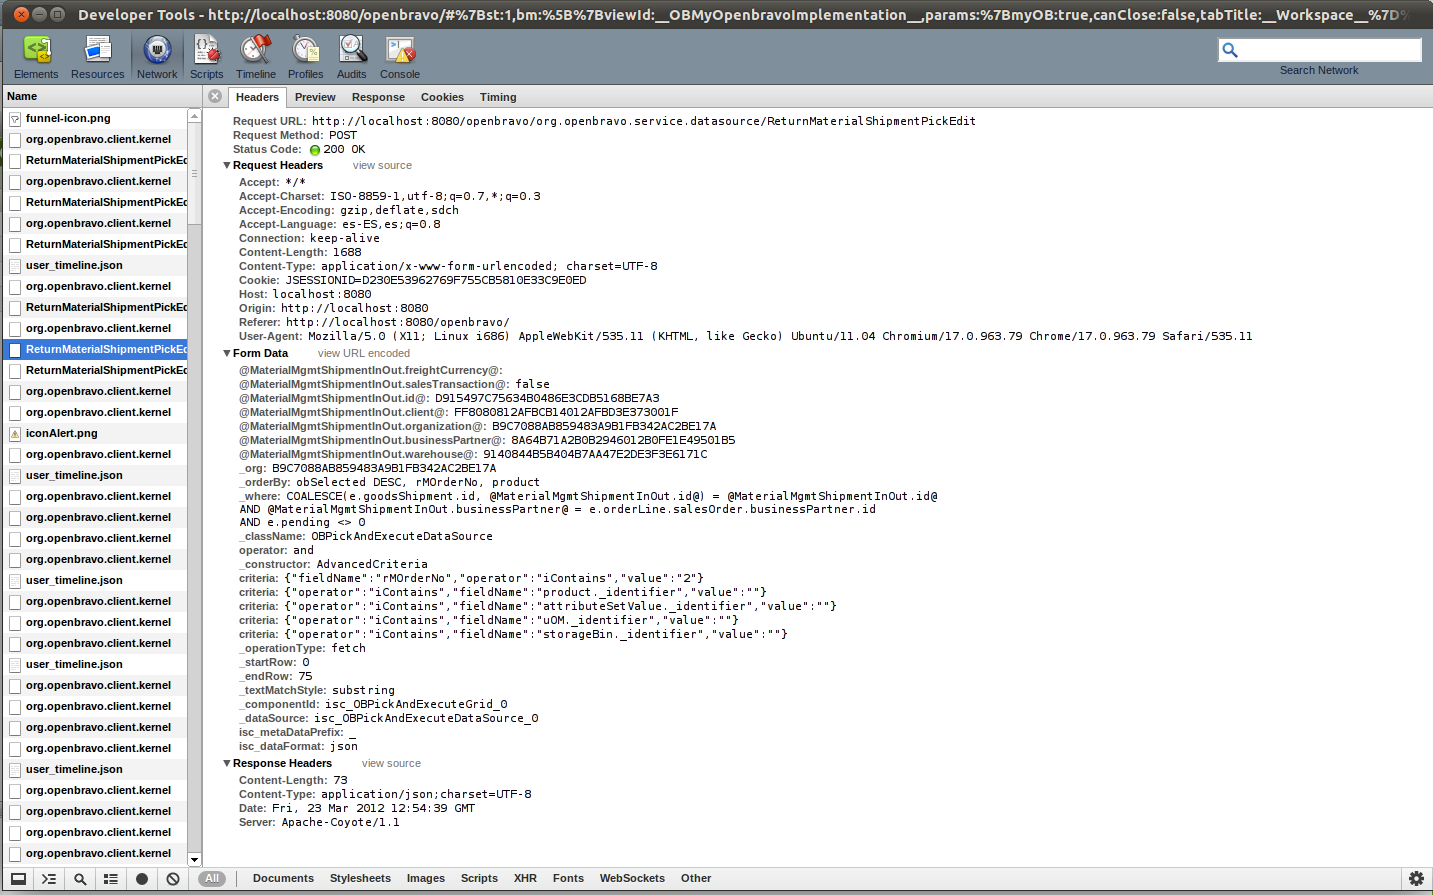Collapse the Form Data section

(227, 354)
